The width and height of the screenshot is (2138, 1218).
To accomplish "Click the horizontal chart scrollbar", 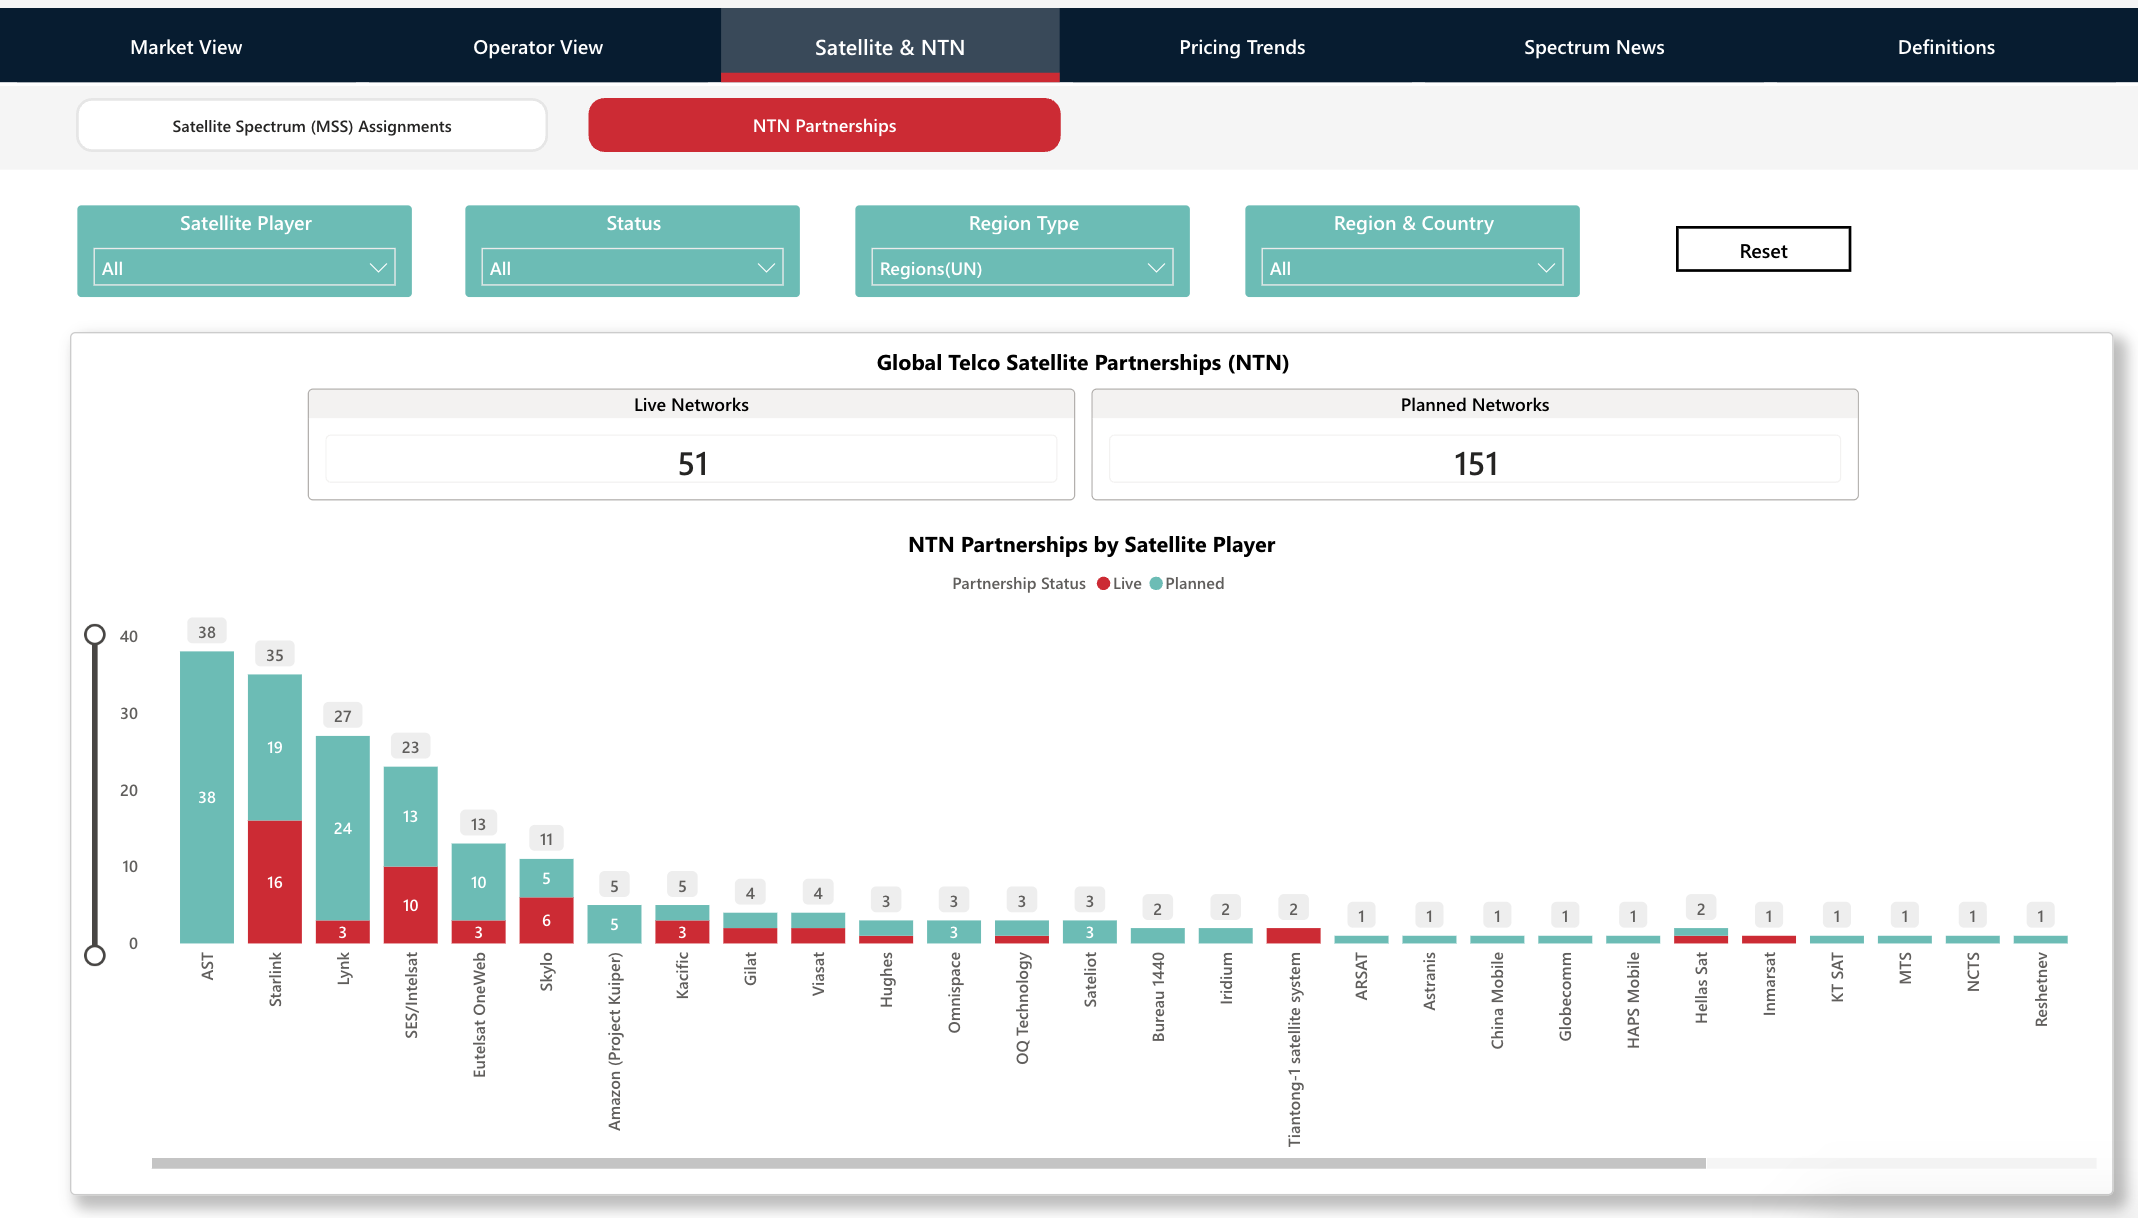I will point(928,1163).
